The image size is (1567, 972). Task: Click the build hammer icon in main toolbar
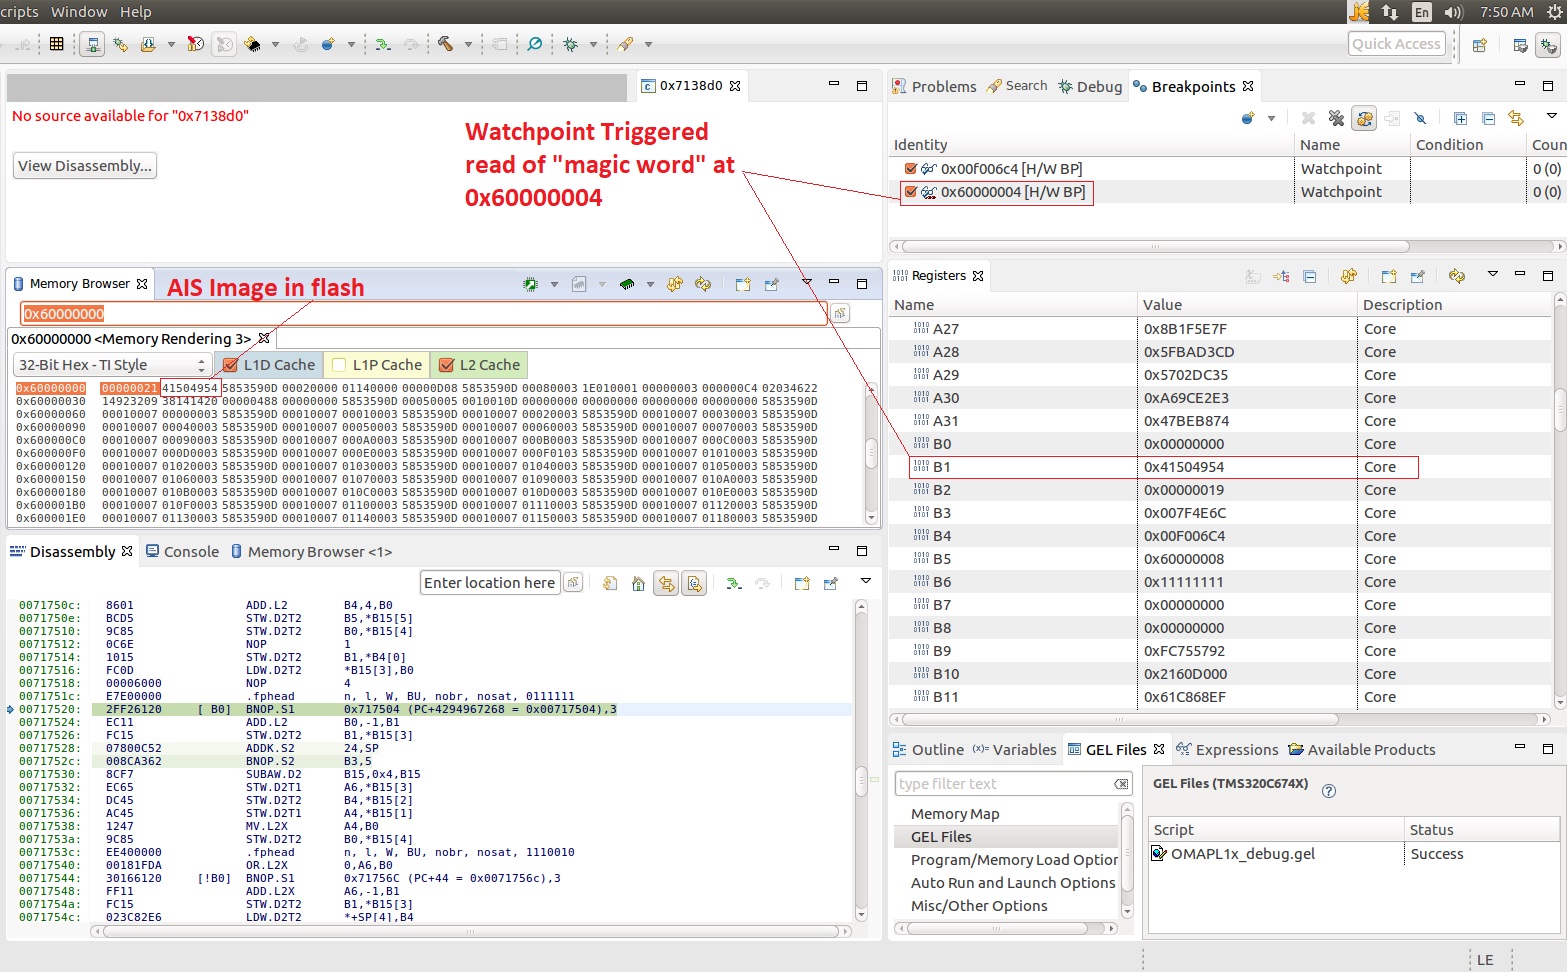click(x=446, y=44)
